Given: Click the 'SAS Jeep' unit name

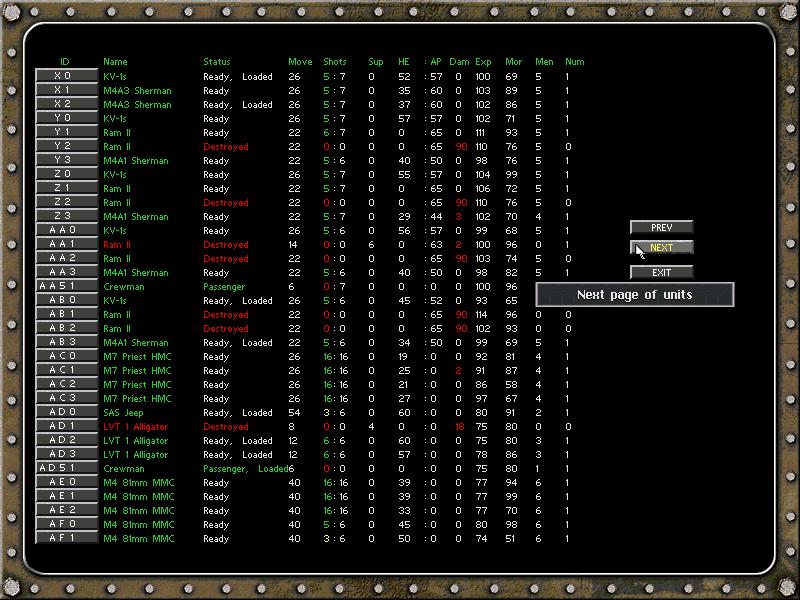Looking at the screenshot, I should pyautogui.click(x=123, y=413).
